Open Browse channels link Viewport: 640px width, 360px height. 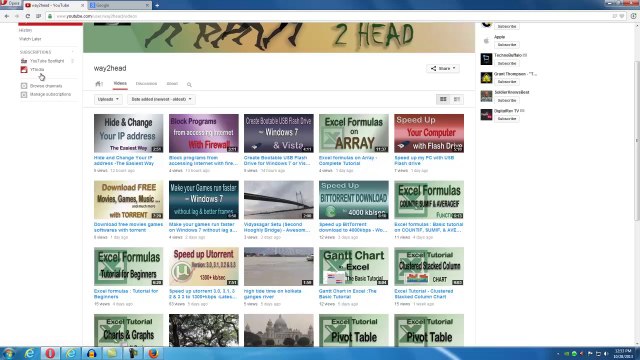[46, 86]
